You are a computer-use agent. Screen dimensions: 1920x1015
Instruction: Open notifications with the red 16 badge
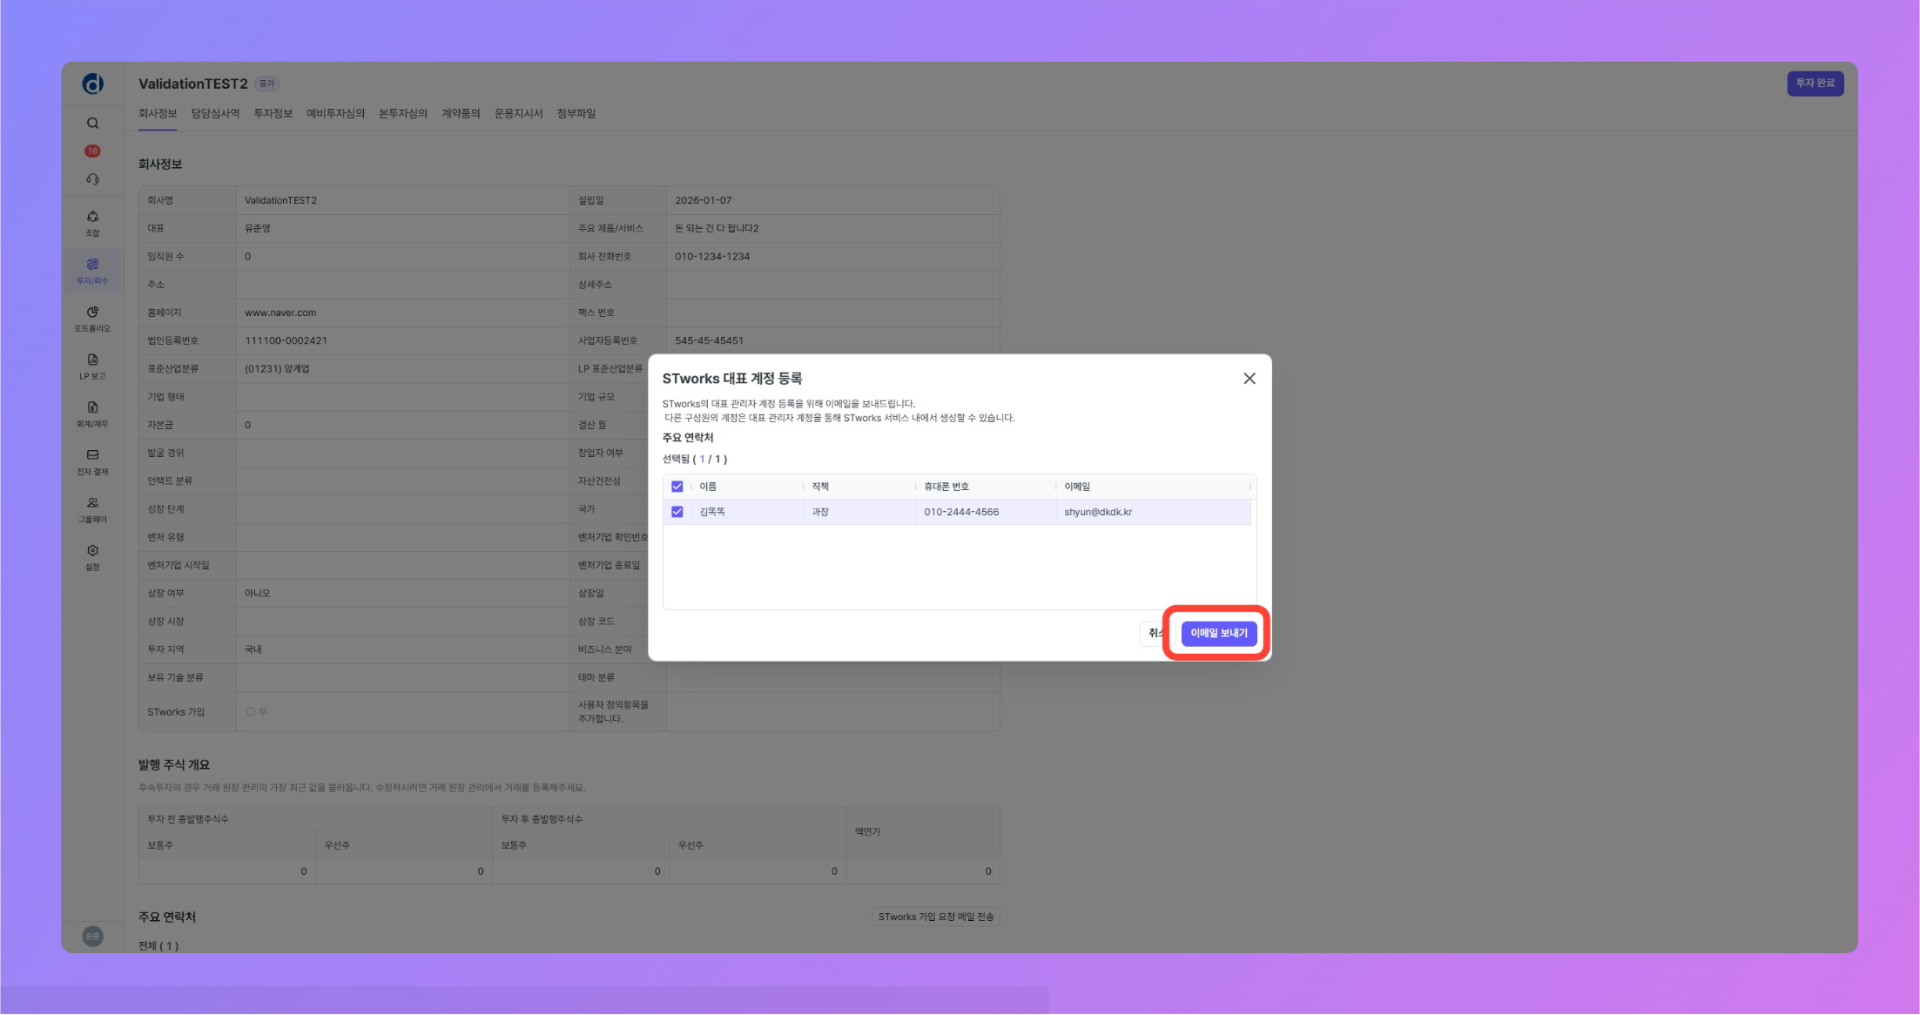[x=92, y=151]
